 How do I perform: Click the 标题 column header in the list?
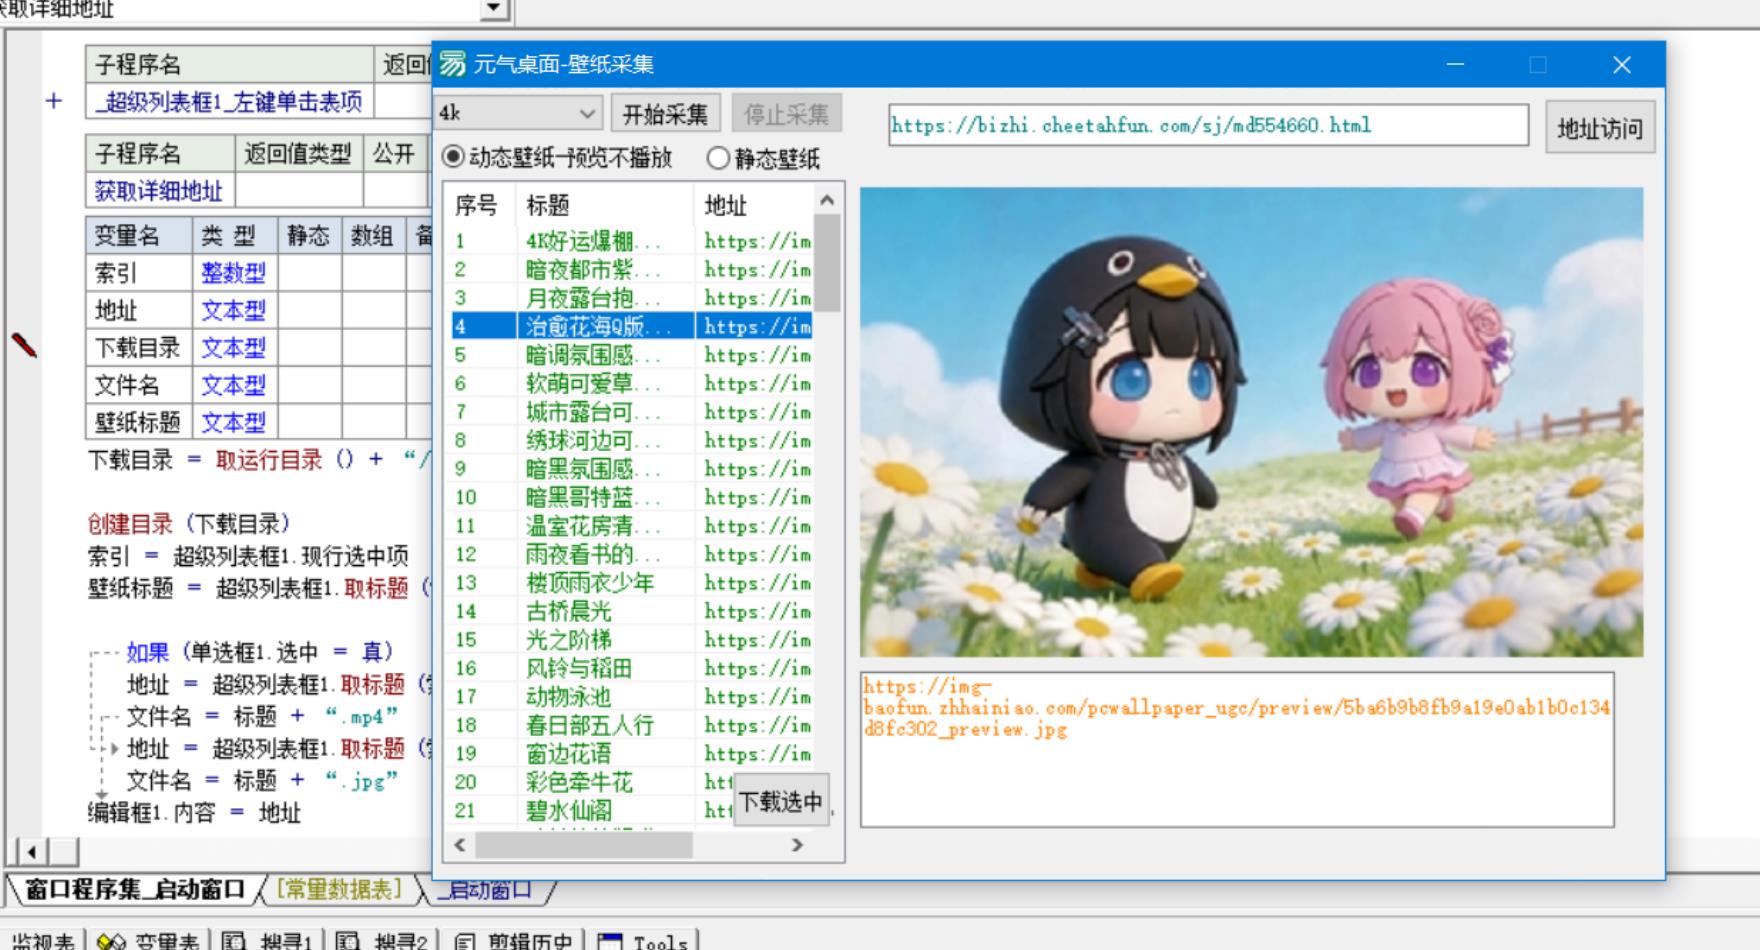605,205
